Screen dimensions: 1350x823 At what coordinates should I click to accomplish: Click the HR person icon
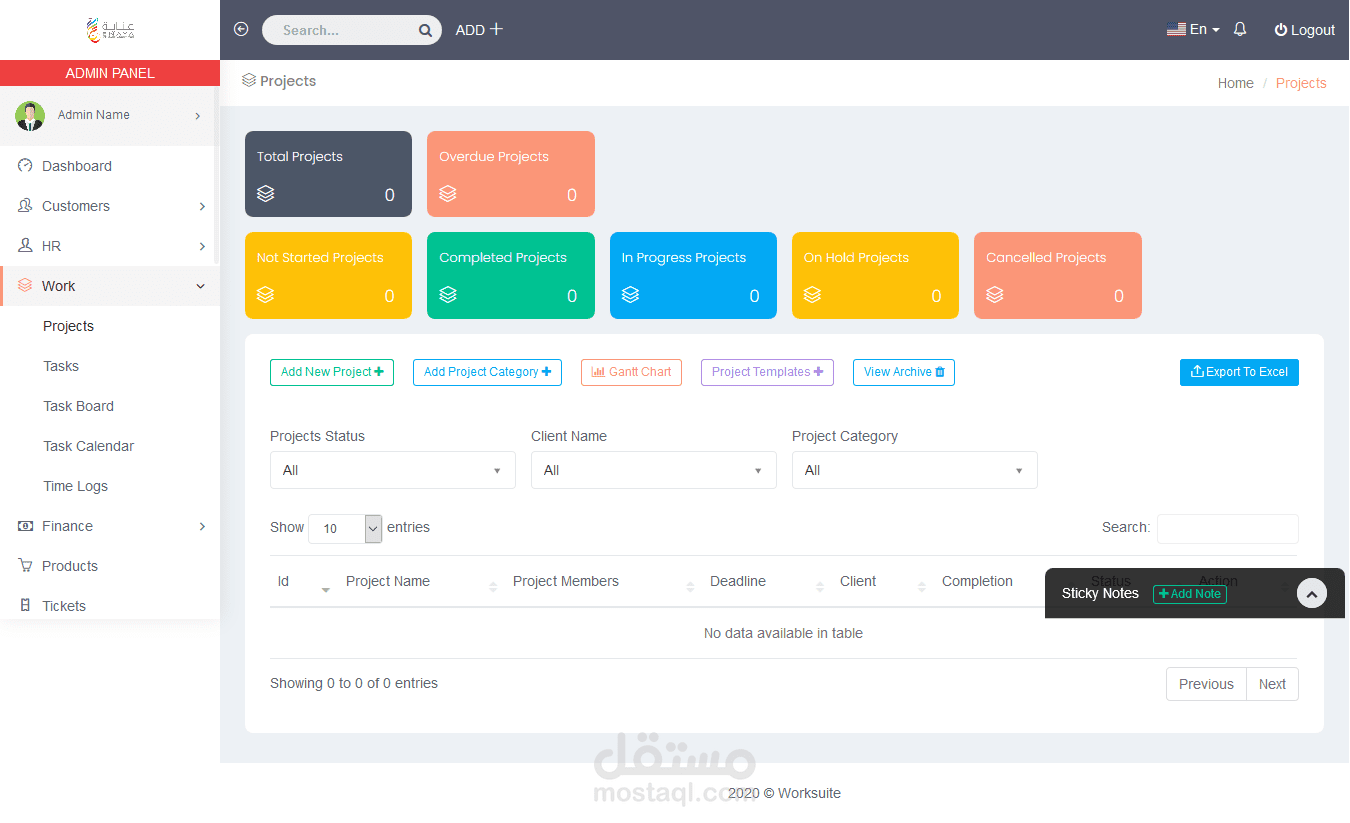25,246
